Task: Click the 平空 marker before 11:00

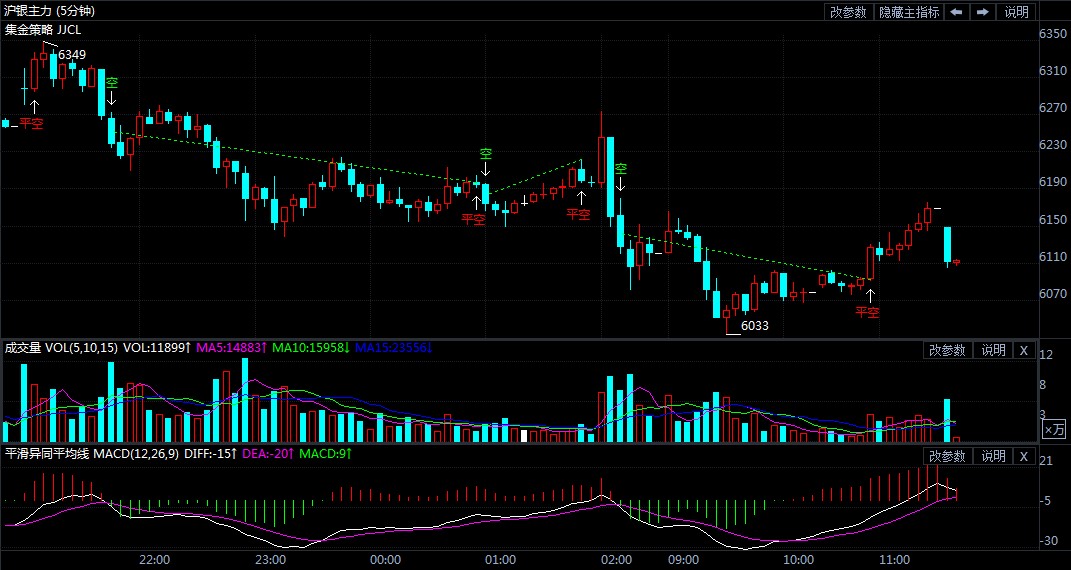Action: click(868, 304)
